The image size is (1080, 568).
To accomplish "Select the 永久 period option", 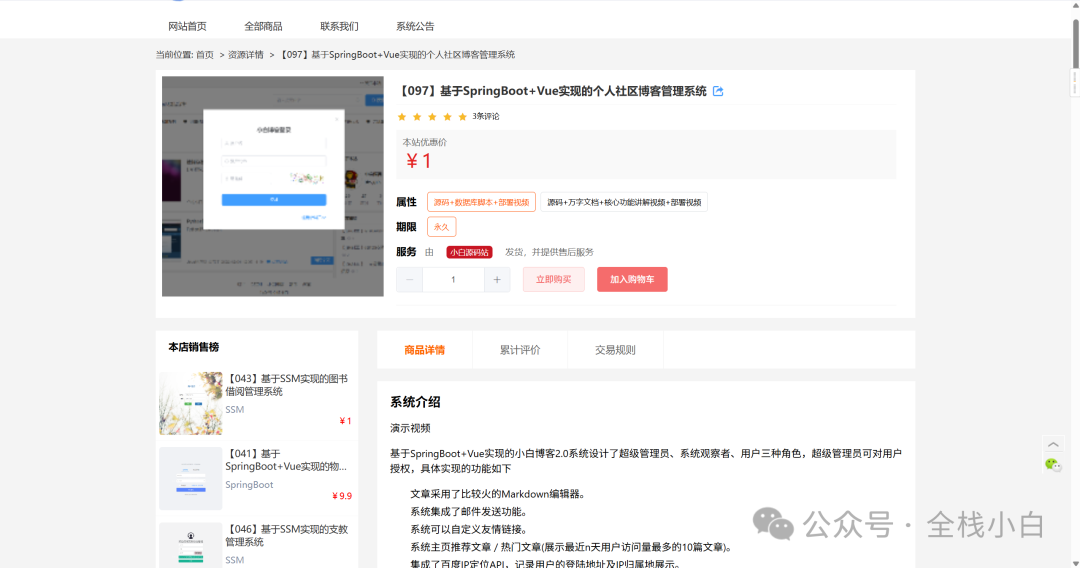I will [442, 227].
